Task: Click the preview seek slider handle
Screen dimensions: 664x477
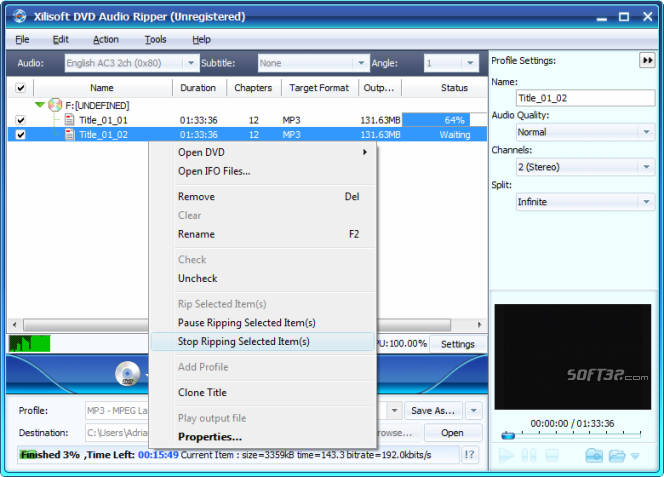Action: point(508,435)
